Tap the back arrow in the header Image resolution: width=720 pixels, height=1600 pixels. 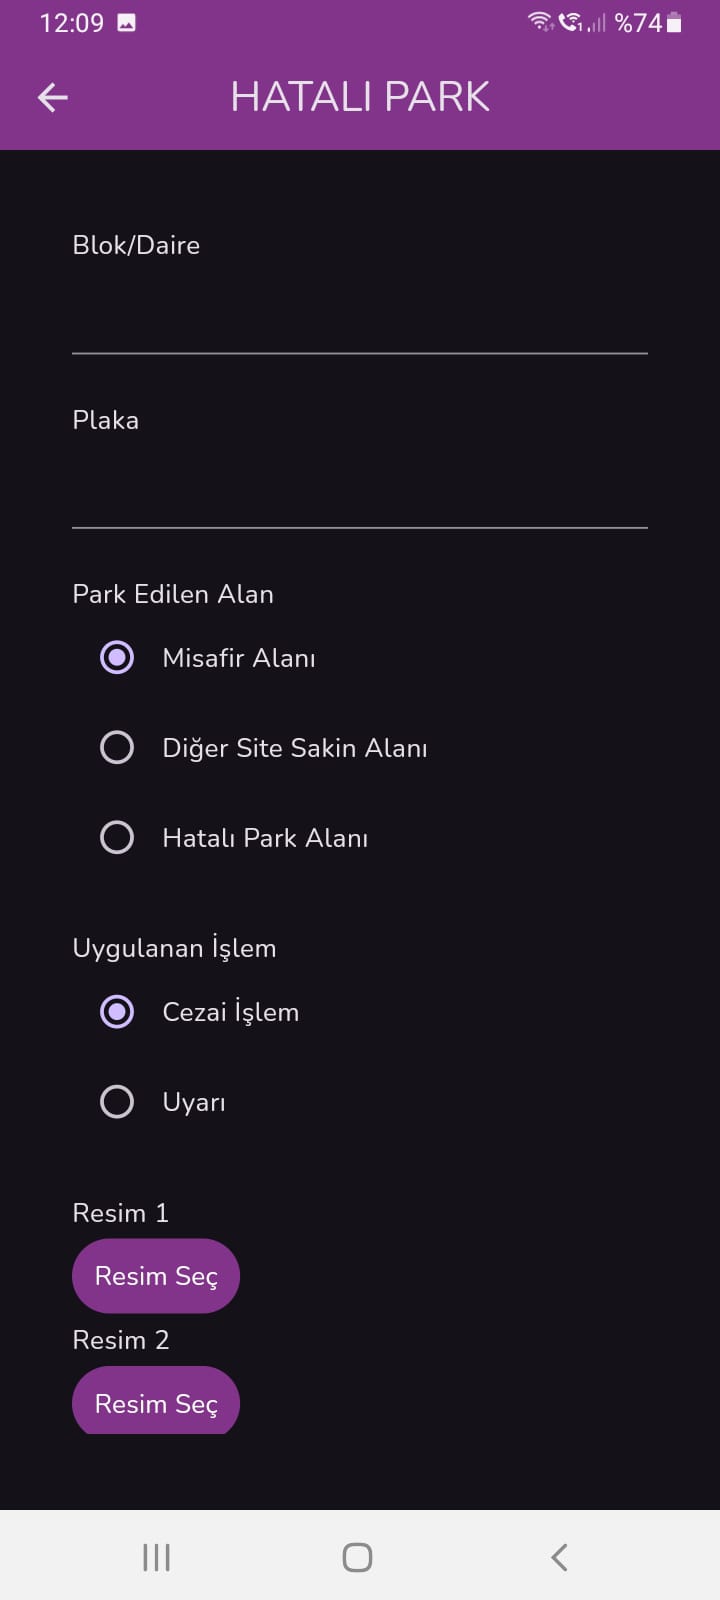pyautogui.click(x=53, y=97)
